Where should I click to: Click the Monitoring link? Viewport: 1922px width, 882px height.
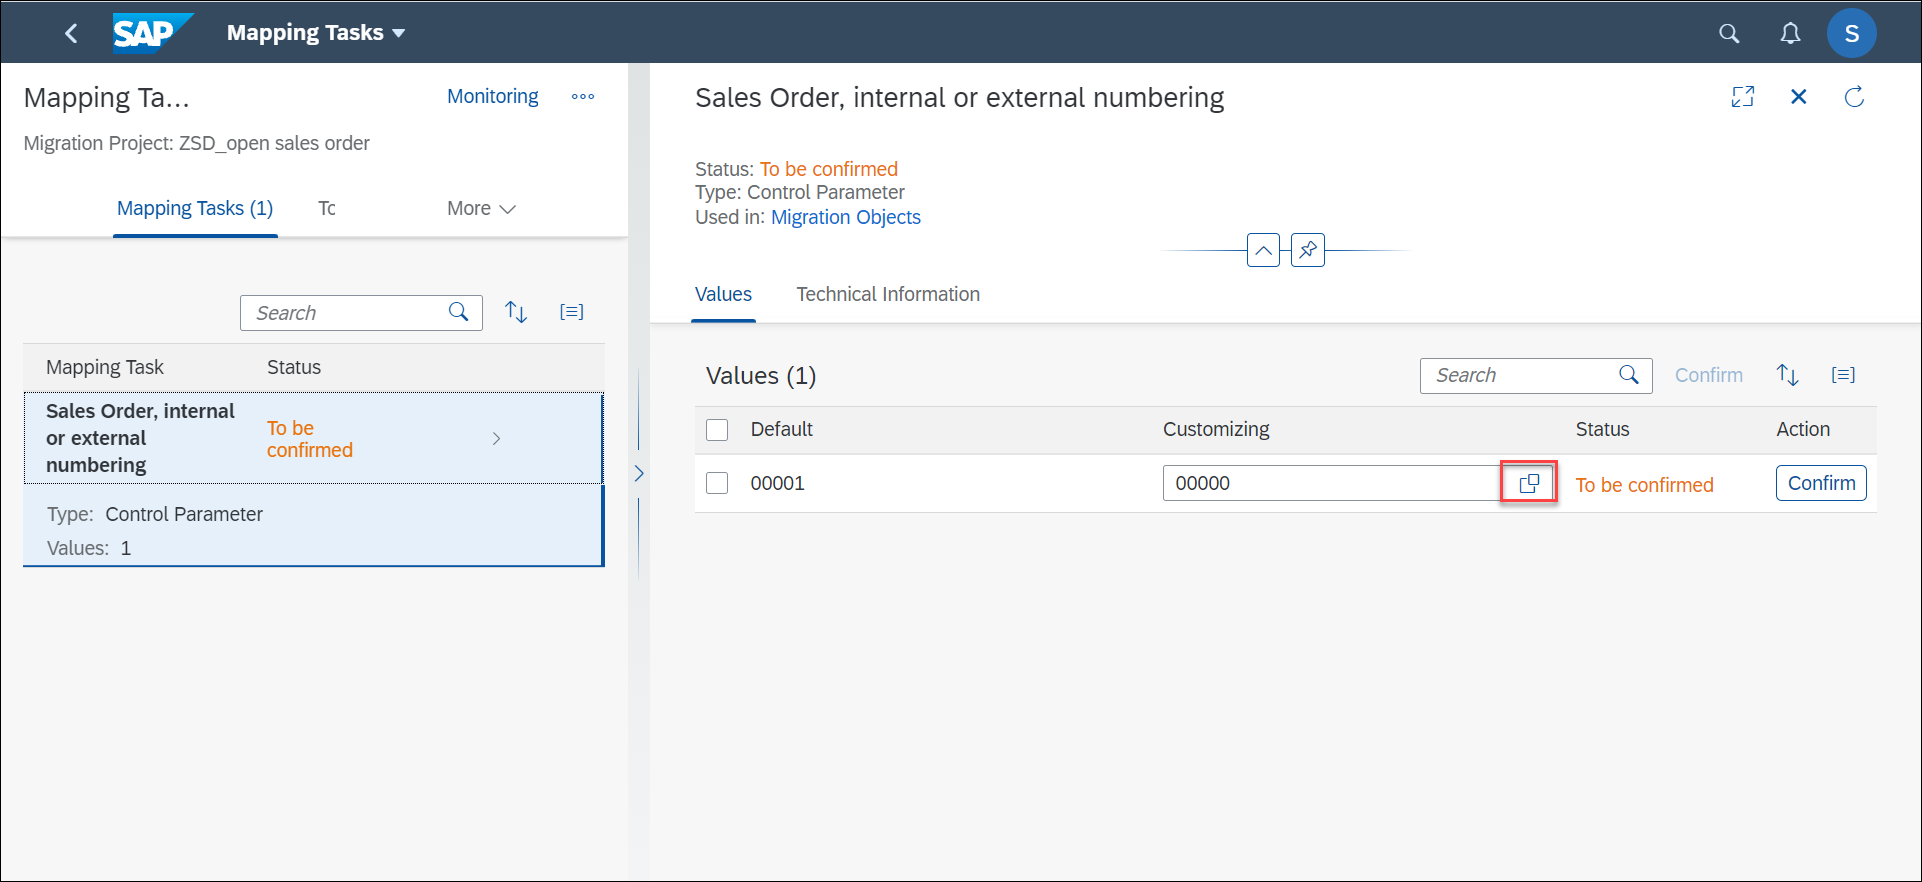(492, 96)
